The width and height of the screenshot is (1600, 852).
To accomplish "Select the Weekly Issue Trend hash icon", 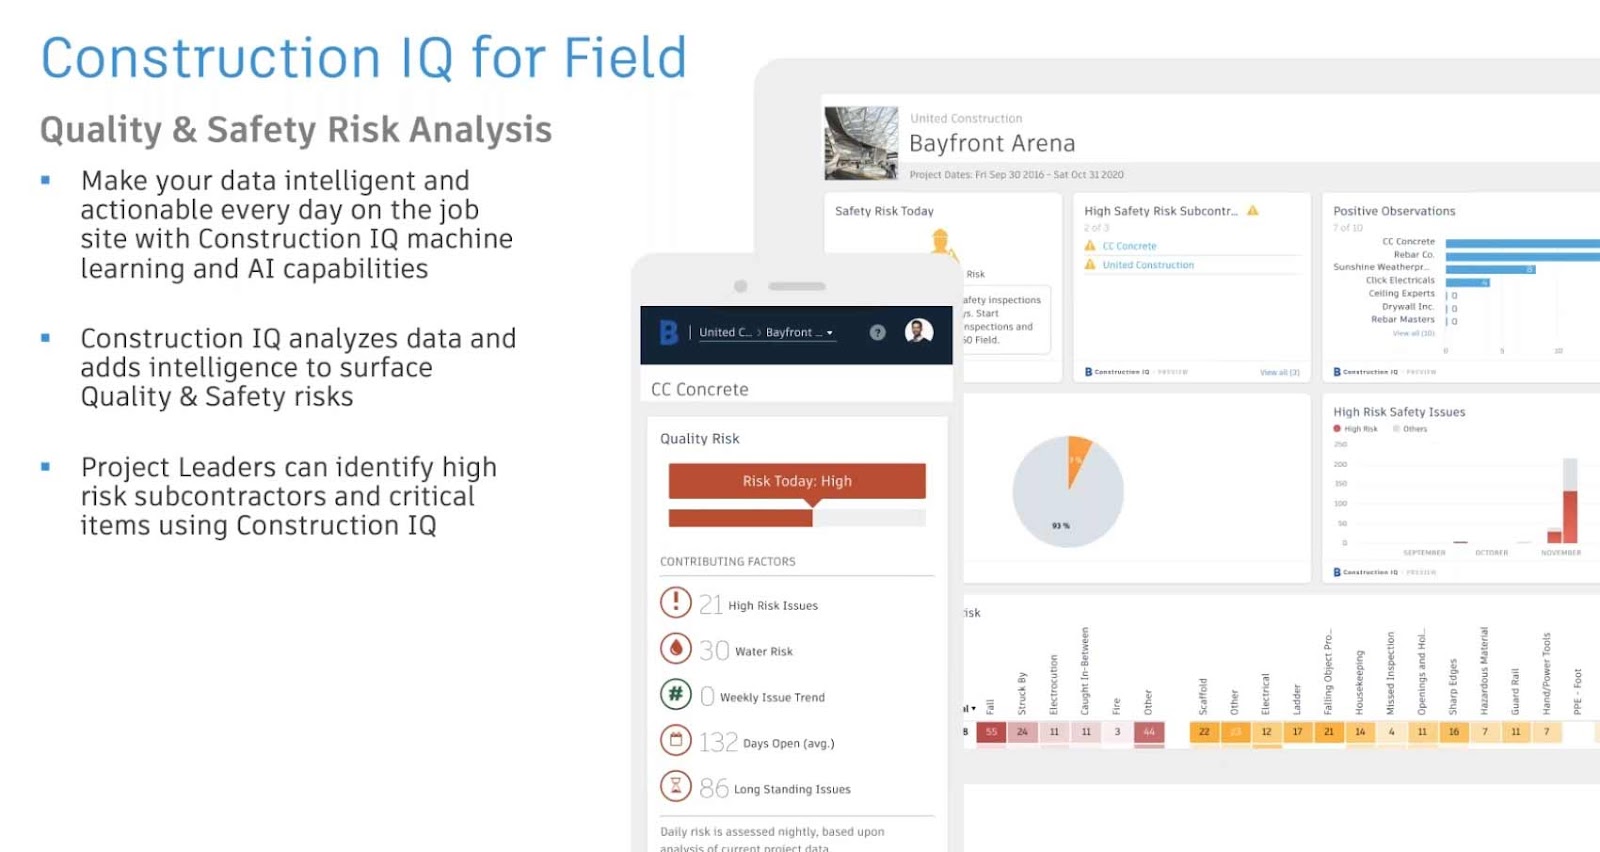I will [676, 694].
